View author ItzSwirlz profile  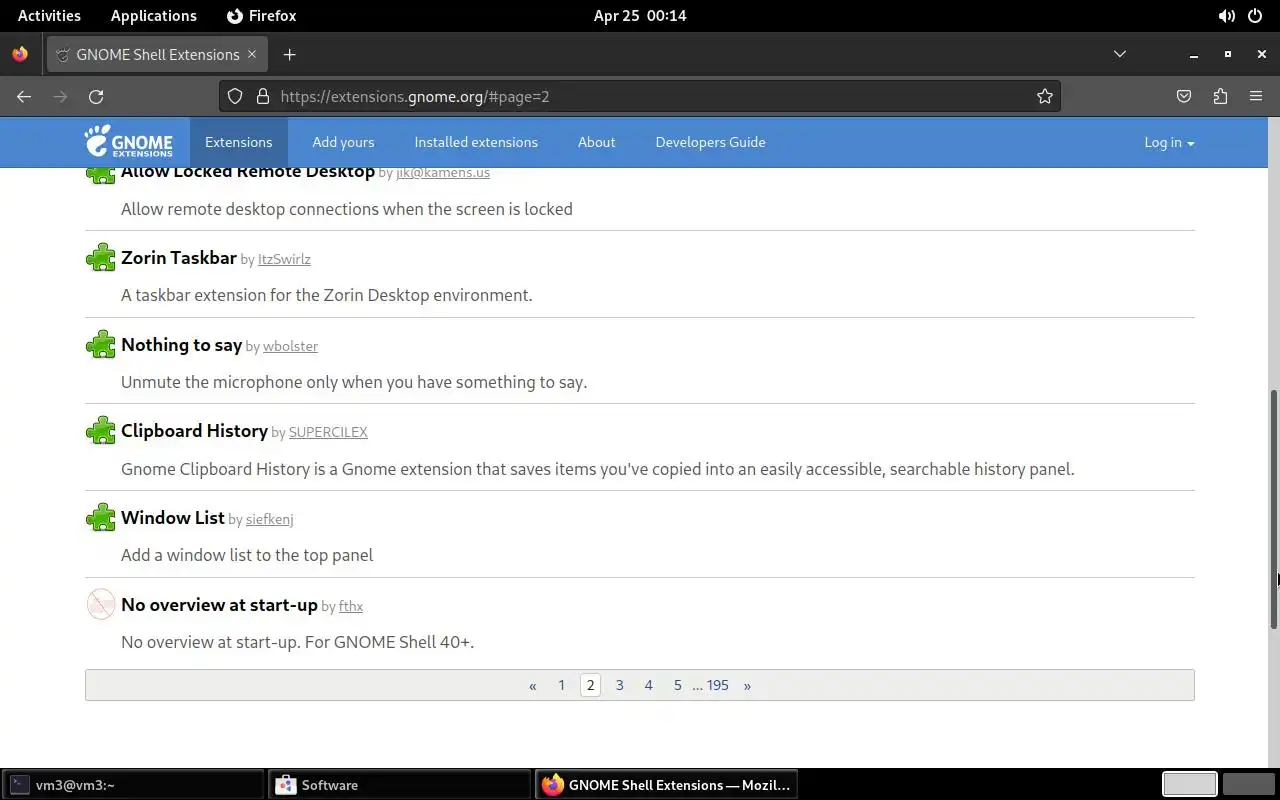point(284,259)
